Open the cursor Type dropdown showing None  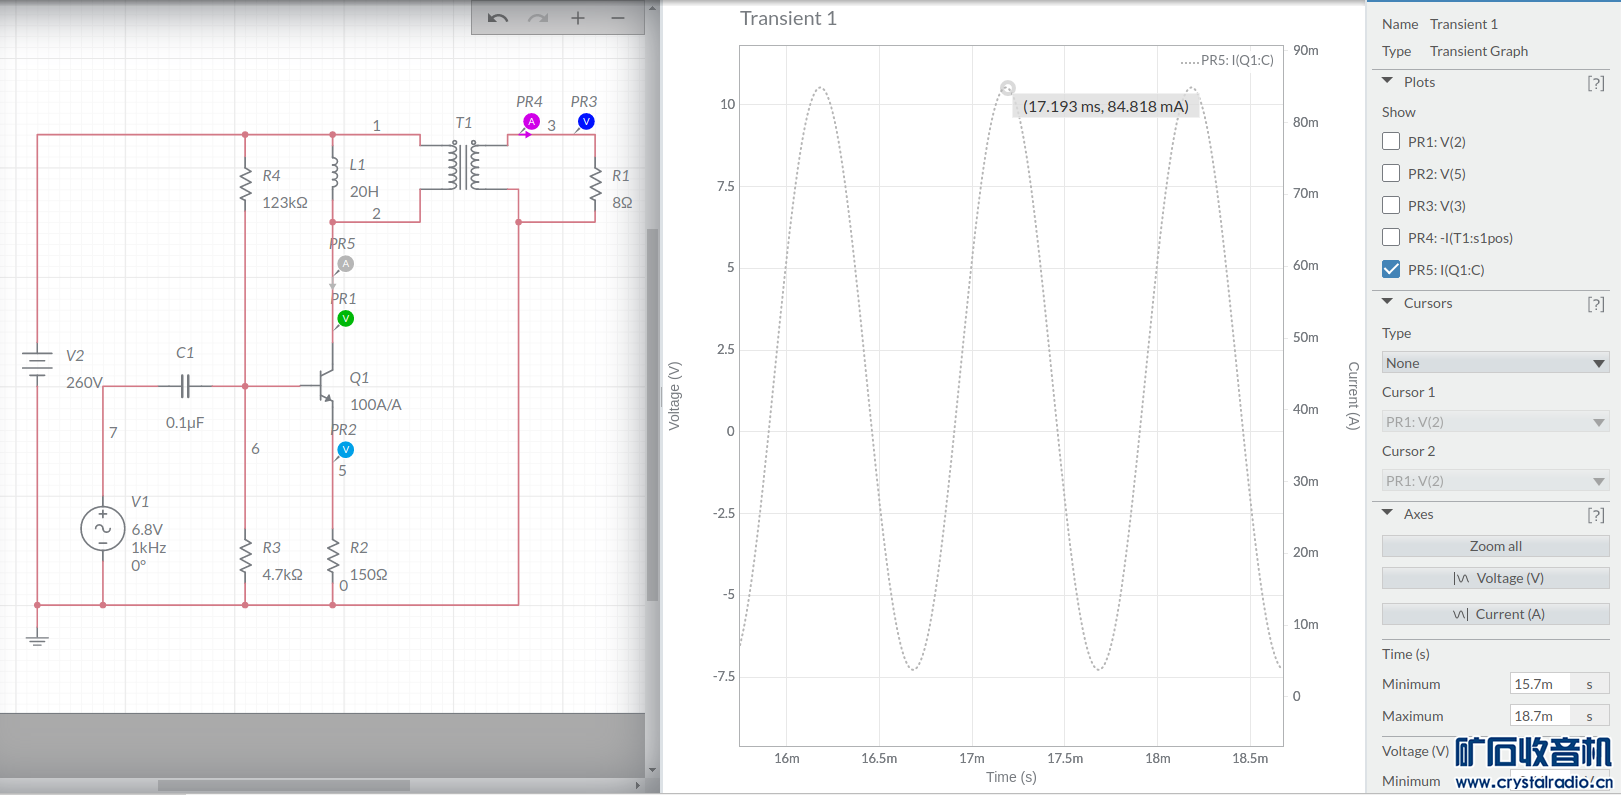[x=1496, y=363]
